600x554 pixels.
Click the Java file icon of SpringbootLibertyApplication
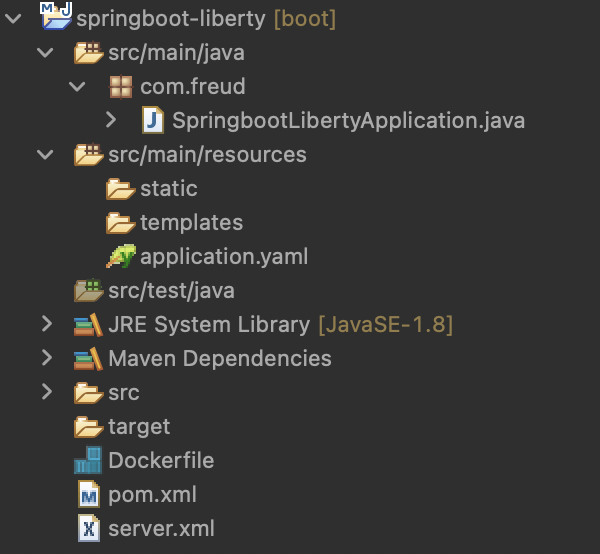(x=153, y=120)
